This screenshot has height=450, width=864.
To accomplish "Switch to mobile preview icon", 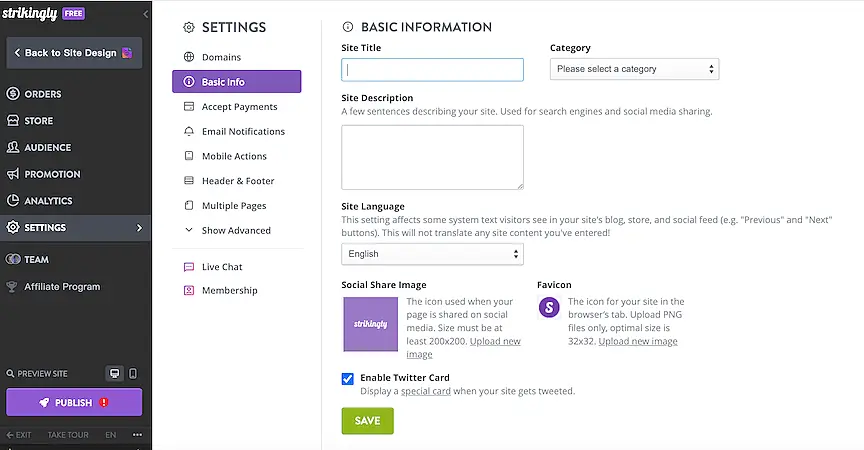I will pyautogui.click(x=133, y=374).
